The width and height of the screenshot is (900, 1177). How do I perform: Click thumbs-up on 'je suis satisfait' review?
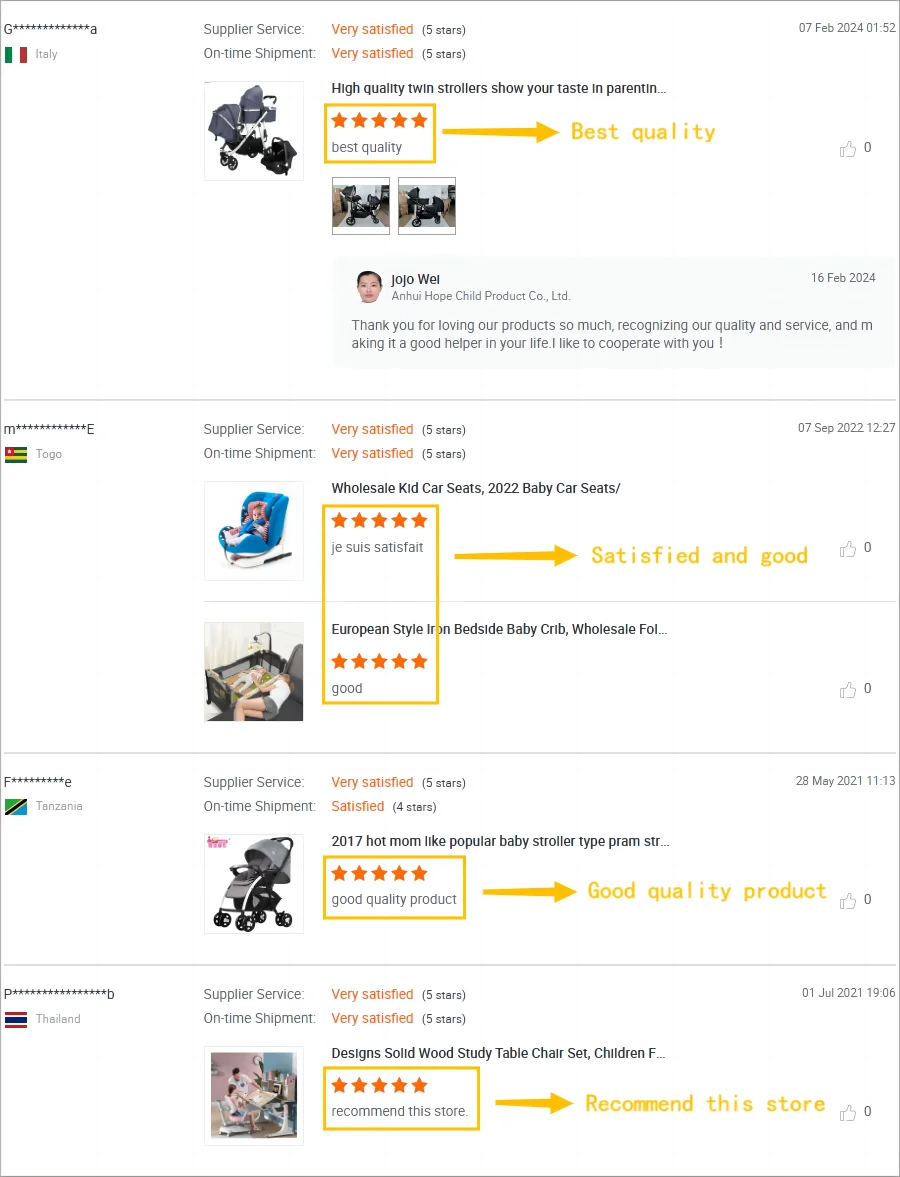coord(847,549)
